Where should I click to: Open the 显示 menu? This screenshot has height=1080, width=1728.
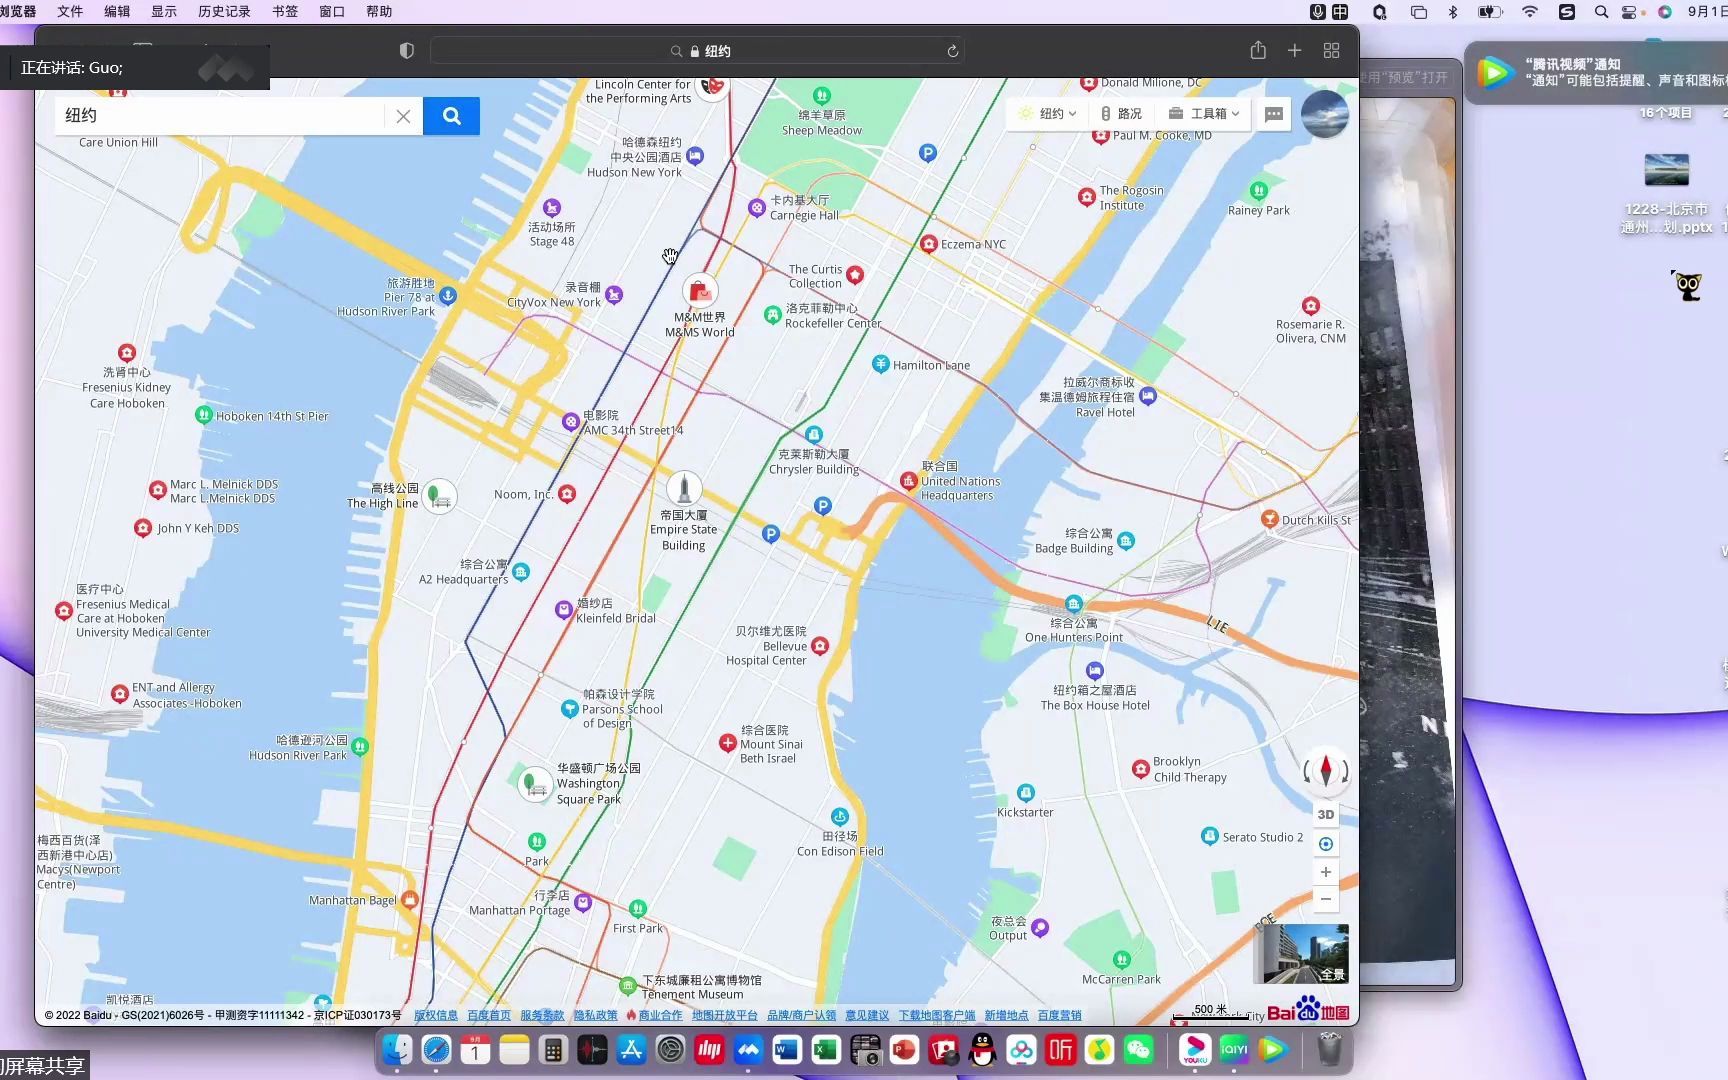(x=164, y=11)
